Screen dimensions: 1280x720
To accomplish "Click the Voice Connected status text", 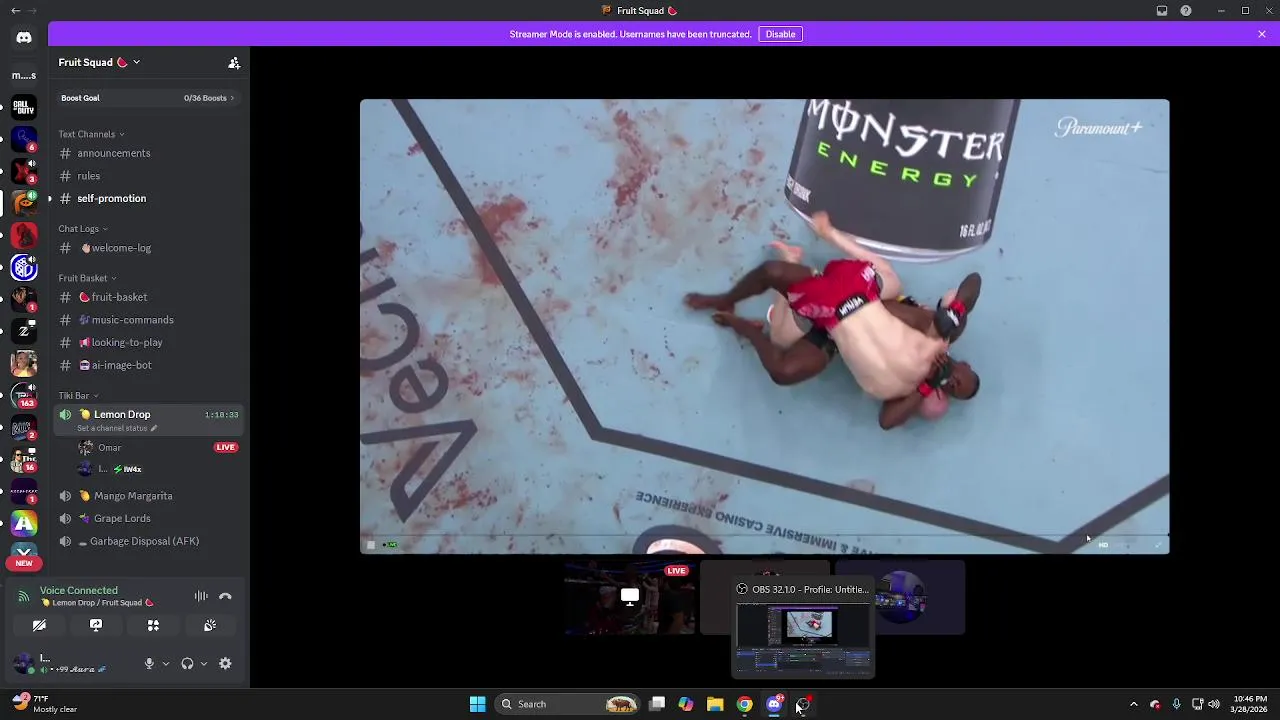I will tap(79, 590).
